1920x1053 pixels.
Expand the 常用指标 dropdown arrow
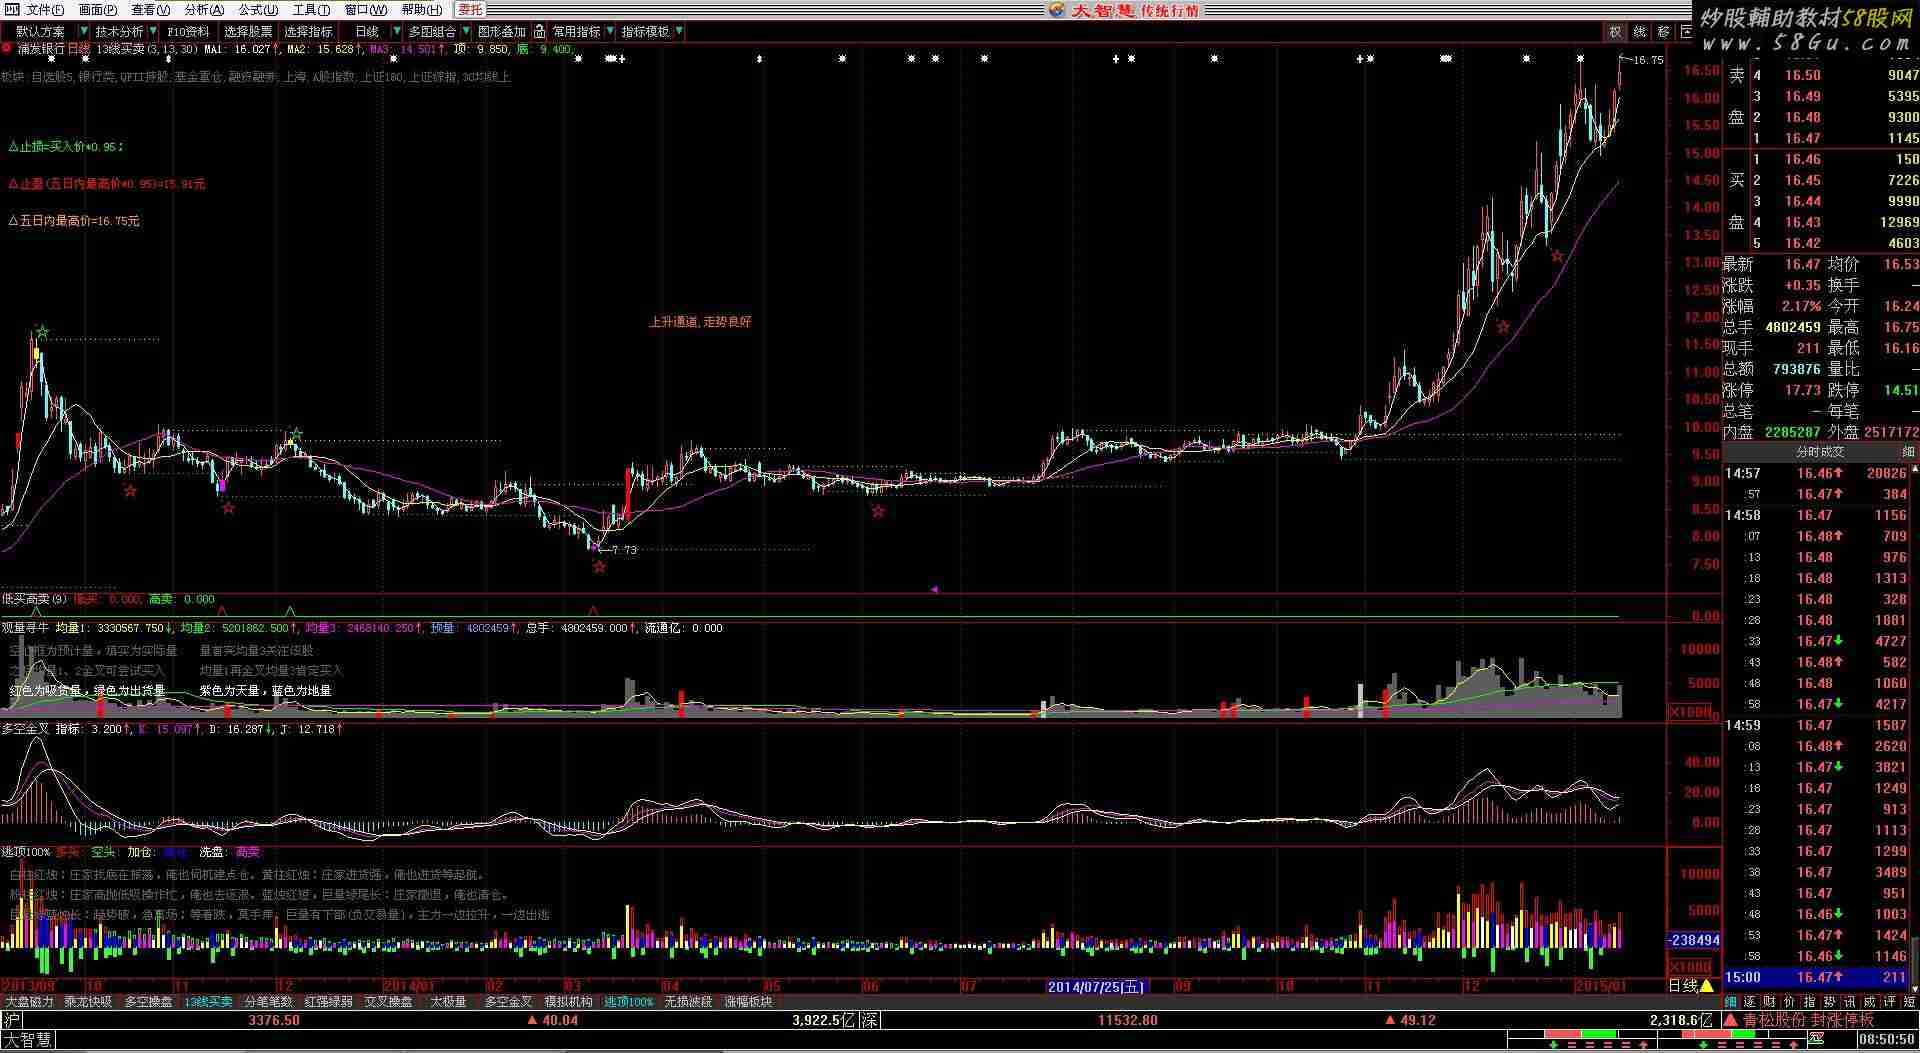point(610,32)
